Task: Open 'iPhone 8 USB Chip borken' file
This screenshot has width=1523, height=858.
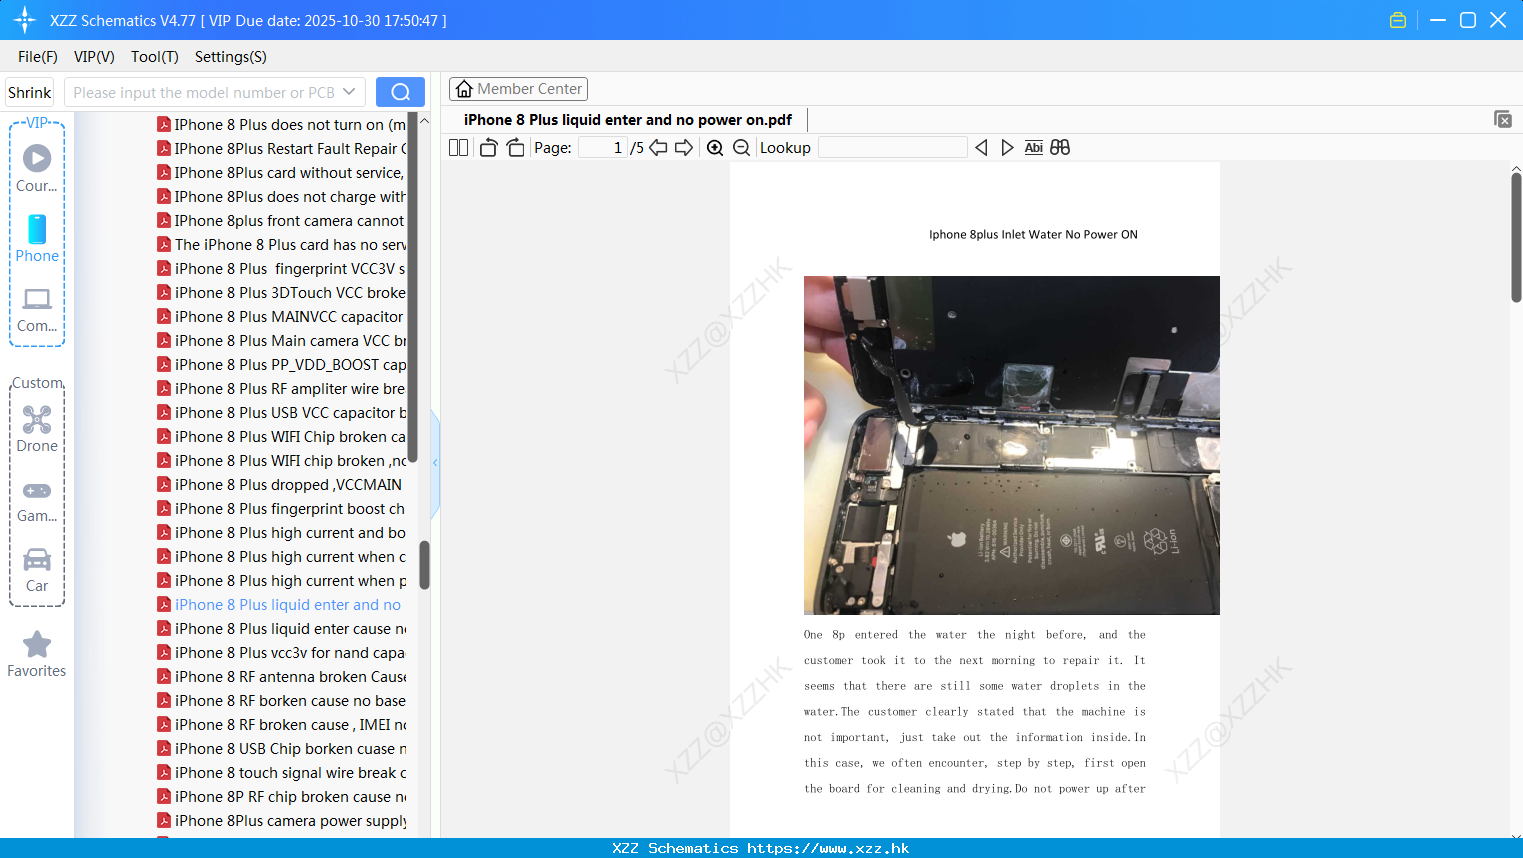Action: click(282, 749)
